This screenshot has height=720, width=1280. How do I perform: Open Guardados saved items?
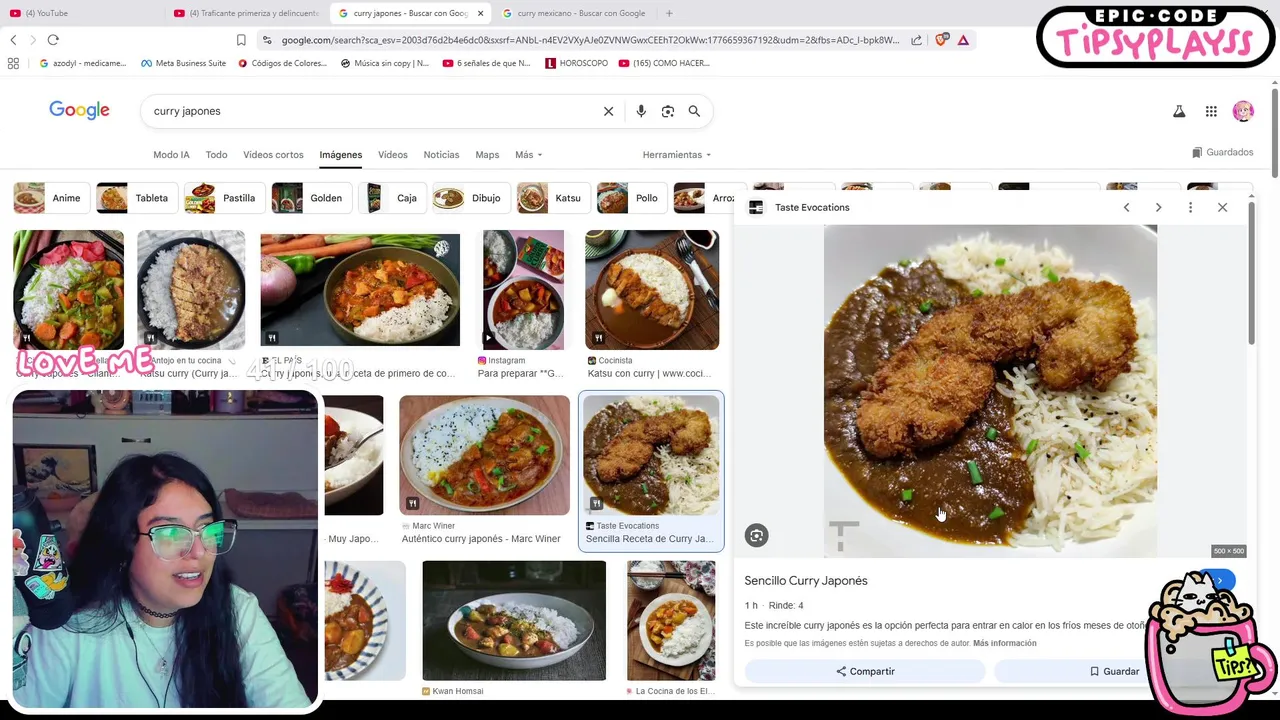1222,153
